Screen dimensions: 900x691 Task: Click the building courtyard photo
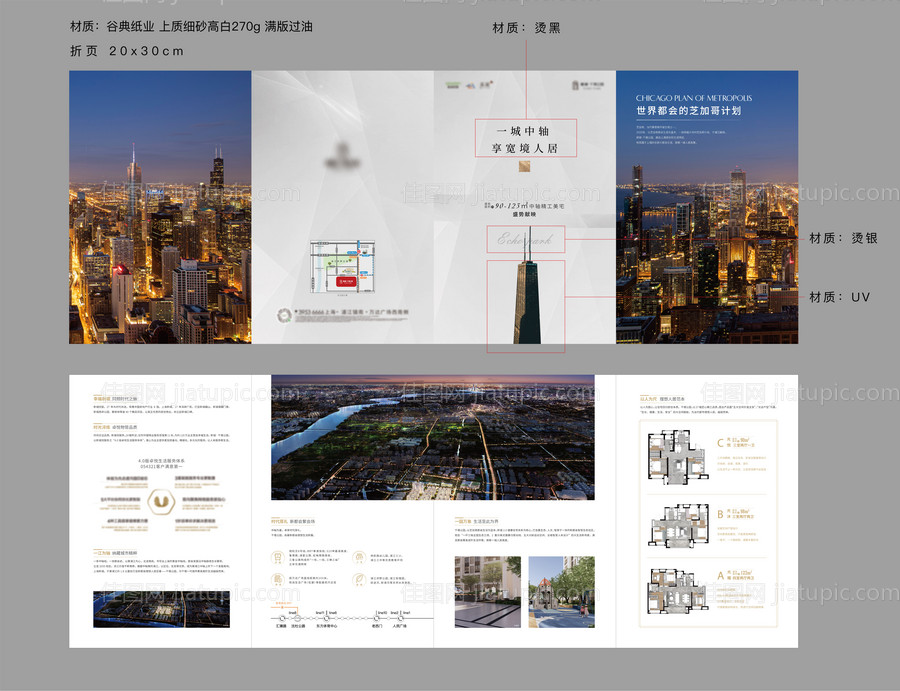click(487, 591)
